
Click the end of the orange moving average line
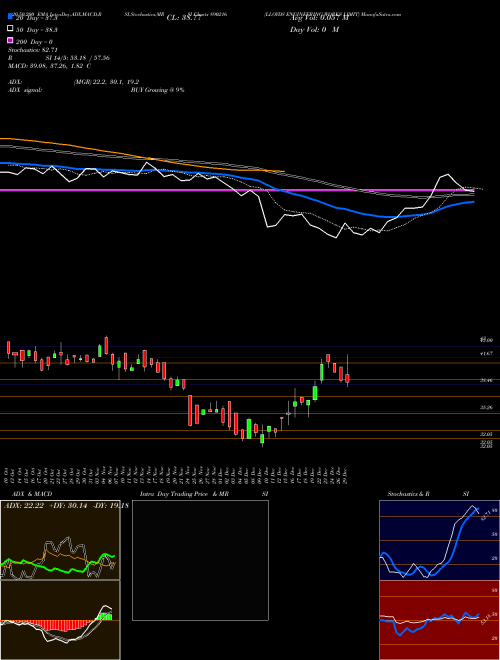point(283,171)
